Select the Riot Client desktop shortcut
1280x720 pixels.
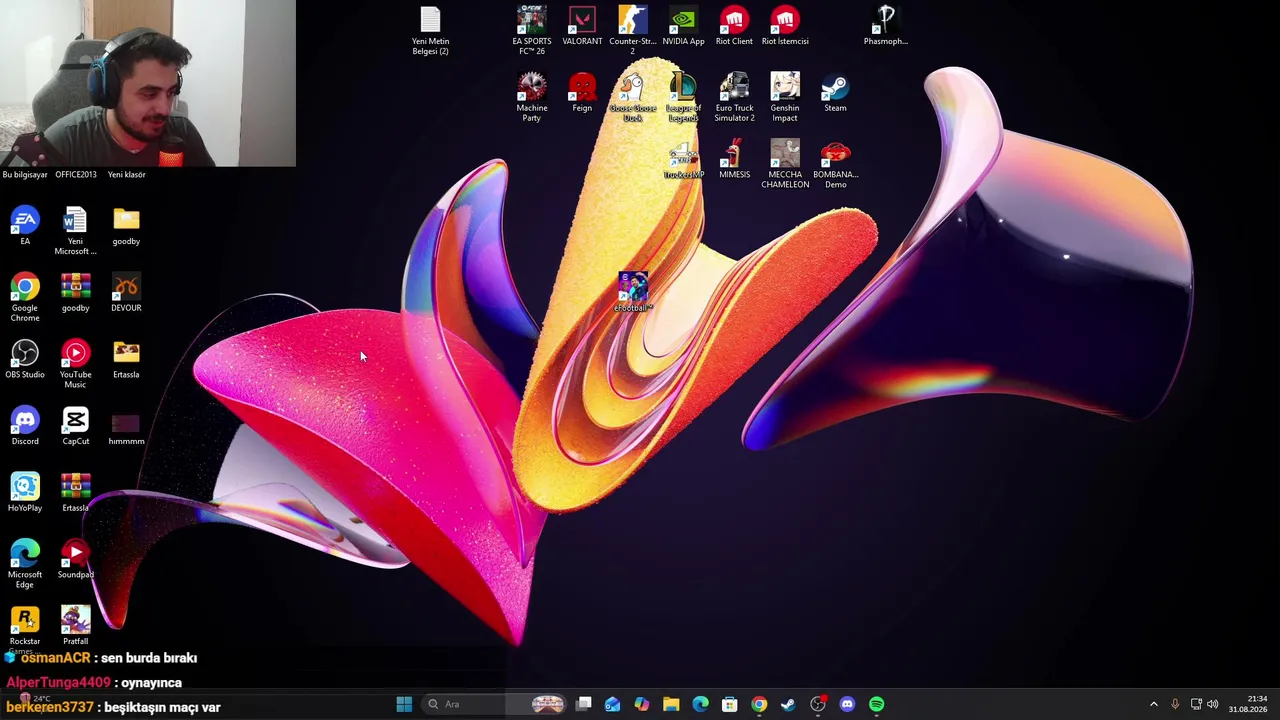tap(734, 26)
